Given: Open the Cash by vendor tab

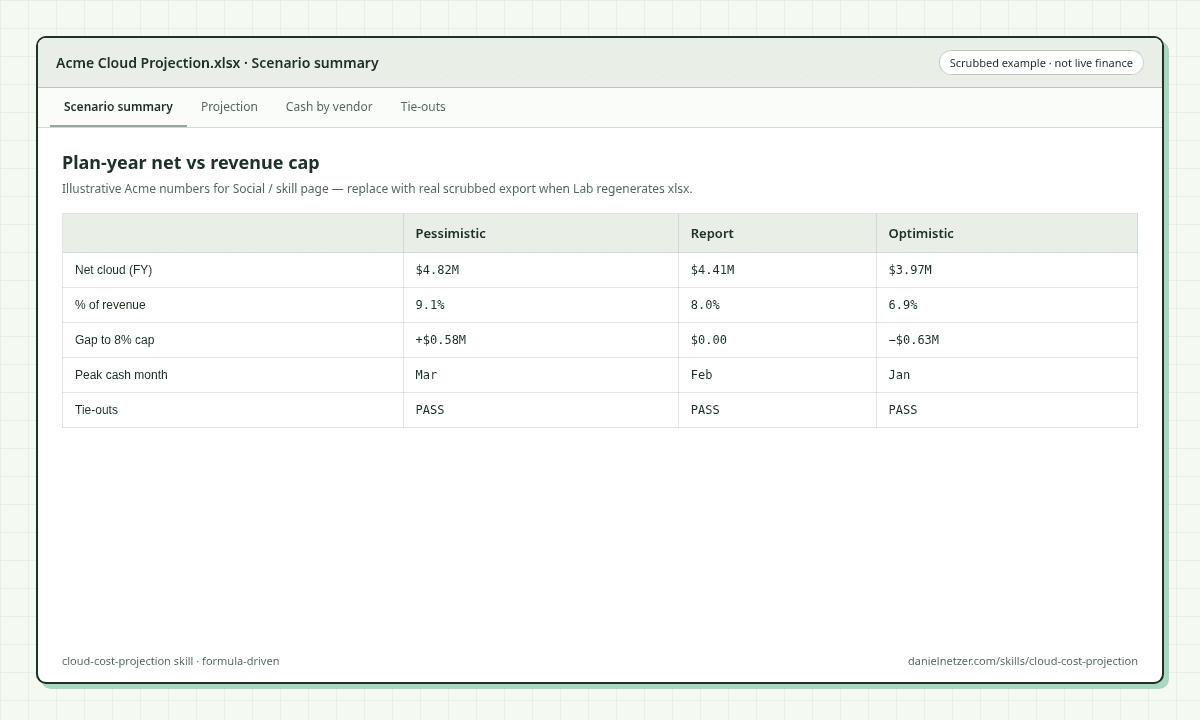Looking at the screenshot, I should pyautogui.click(x=329, y=107).
